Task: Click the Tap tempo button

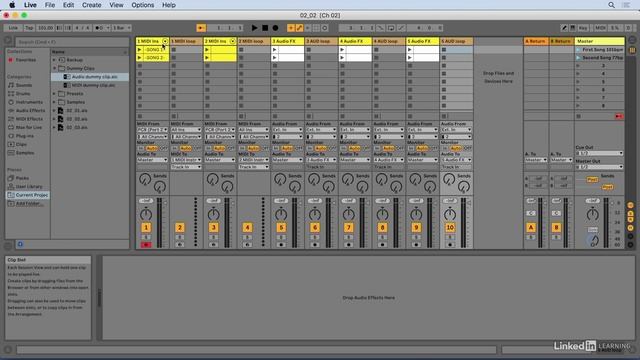Action: pyautogui.click(x=29, y=28)
